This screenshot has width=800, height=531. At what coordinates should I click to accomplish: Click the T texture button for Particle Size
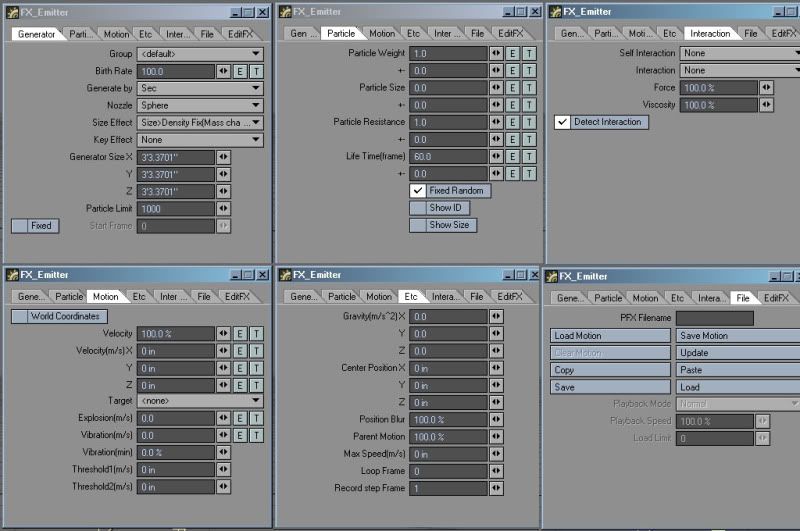pyautogui.click(x=529, y=88)
